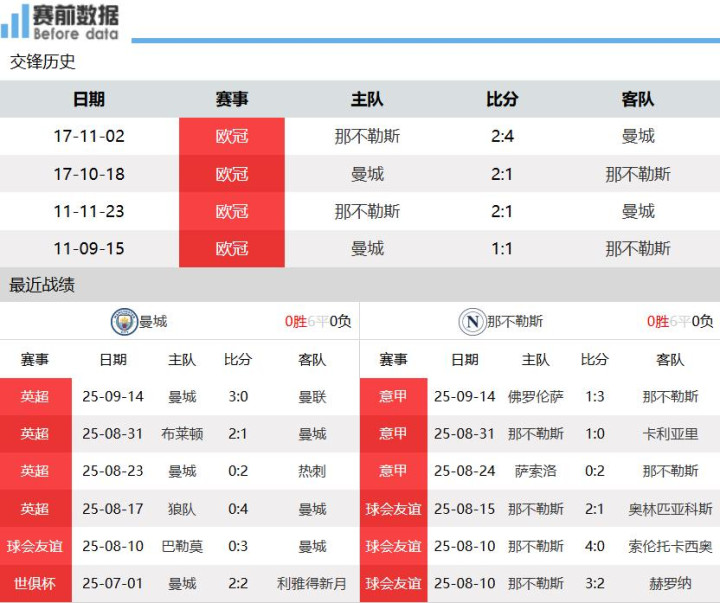Click the Napoli club crest icon
The image size is (720, 603).
(x=472, y=321)
